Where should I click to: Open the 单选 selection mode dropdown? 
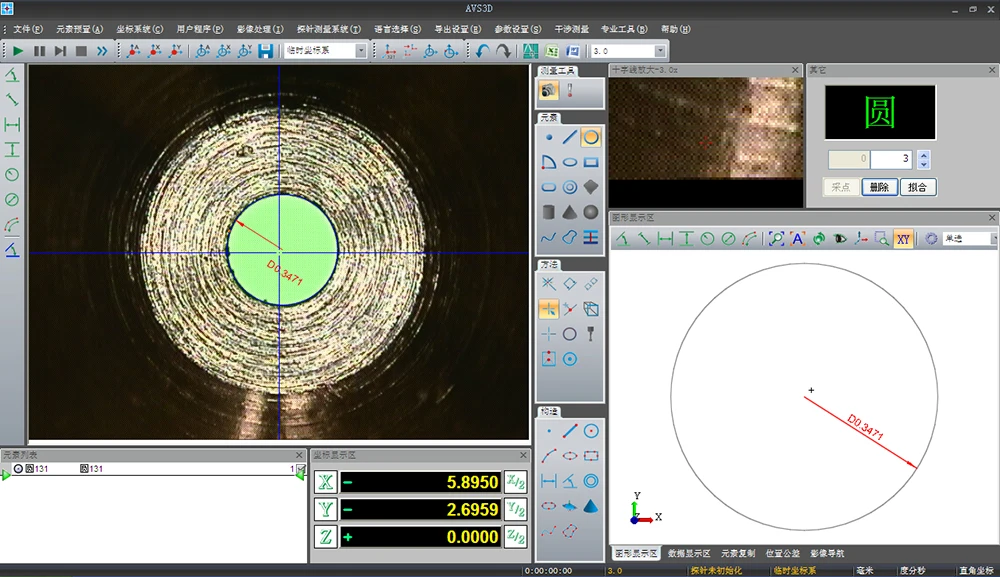993,239
